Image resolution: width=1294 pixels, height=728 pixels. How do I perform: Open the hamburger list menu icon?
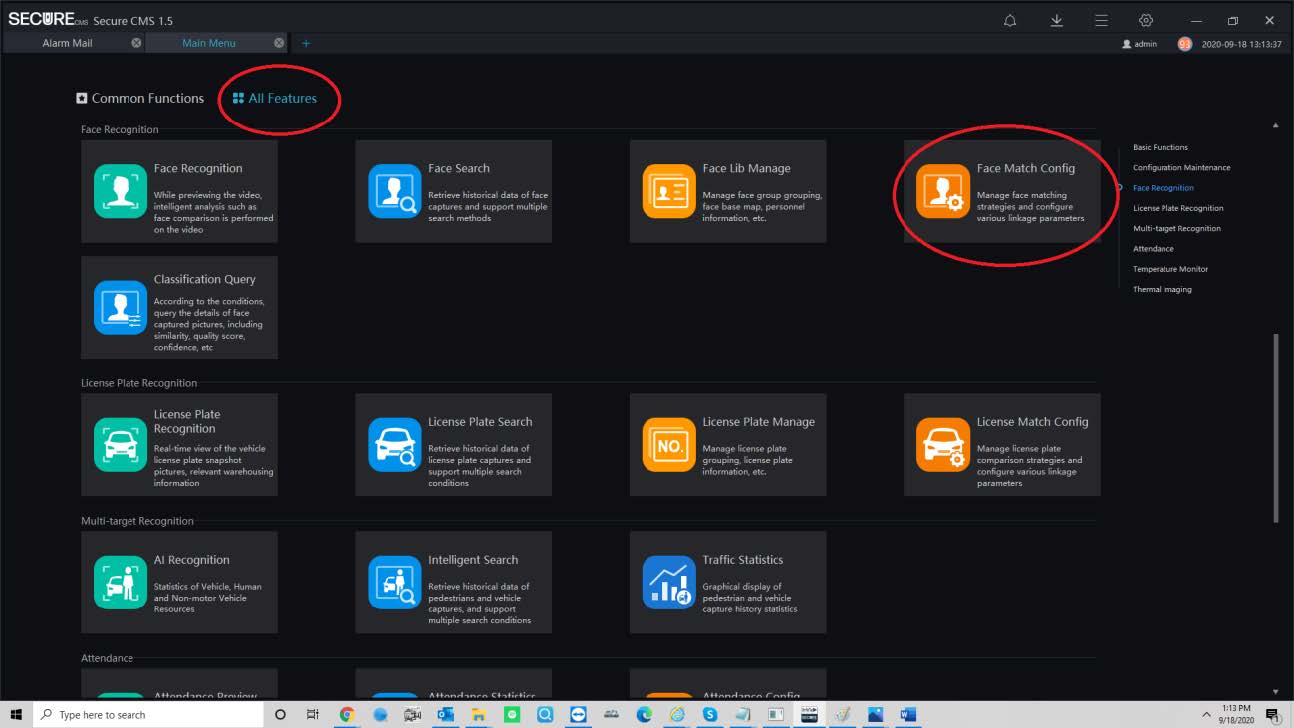1101,20
